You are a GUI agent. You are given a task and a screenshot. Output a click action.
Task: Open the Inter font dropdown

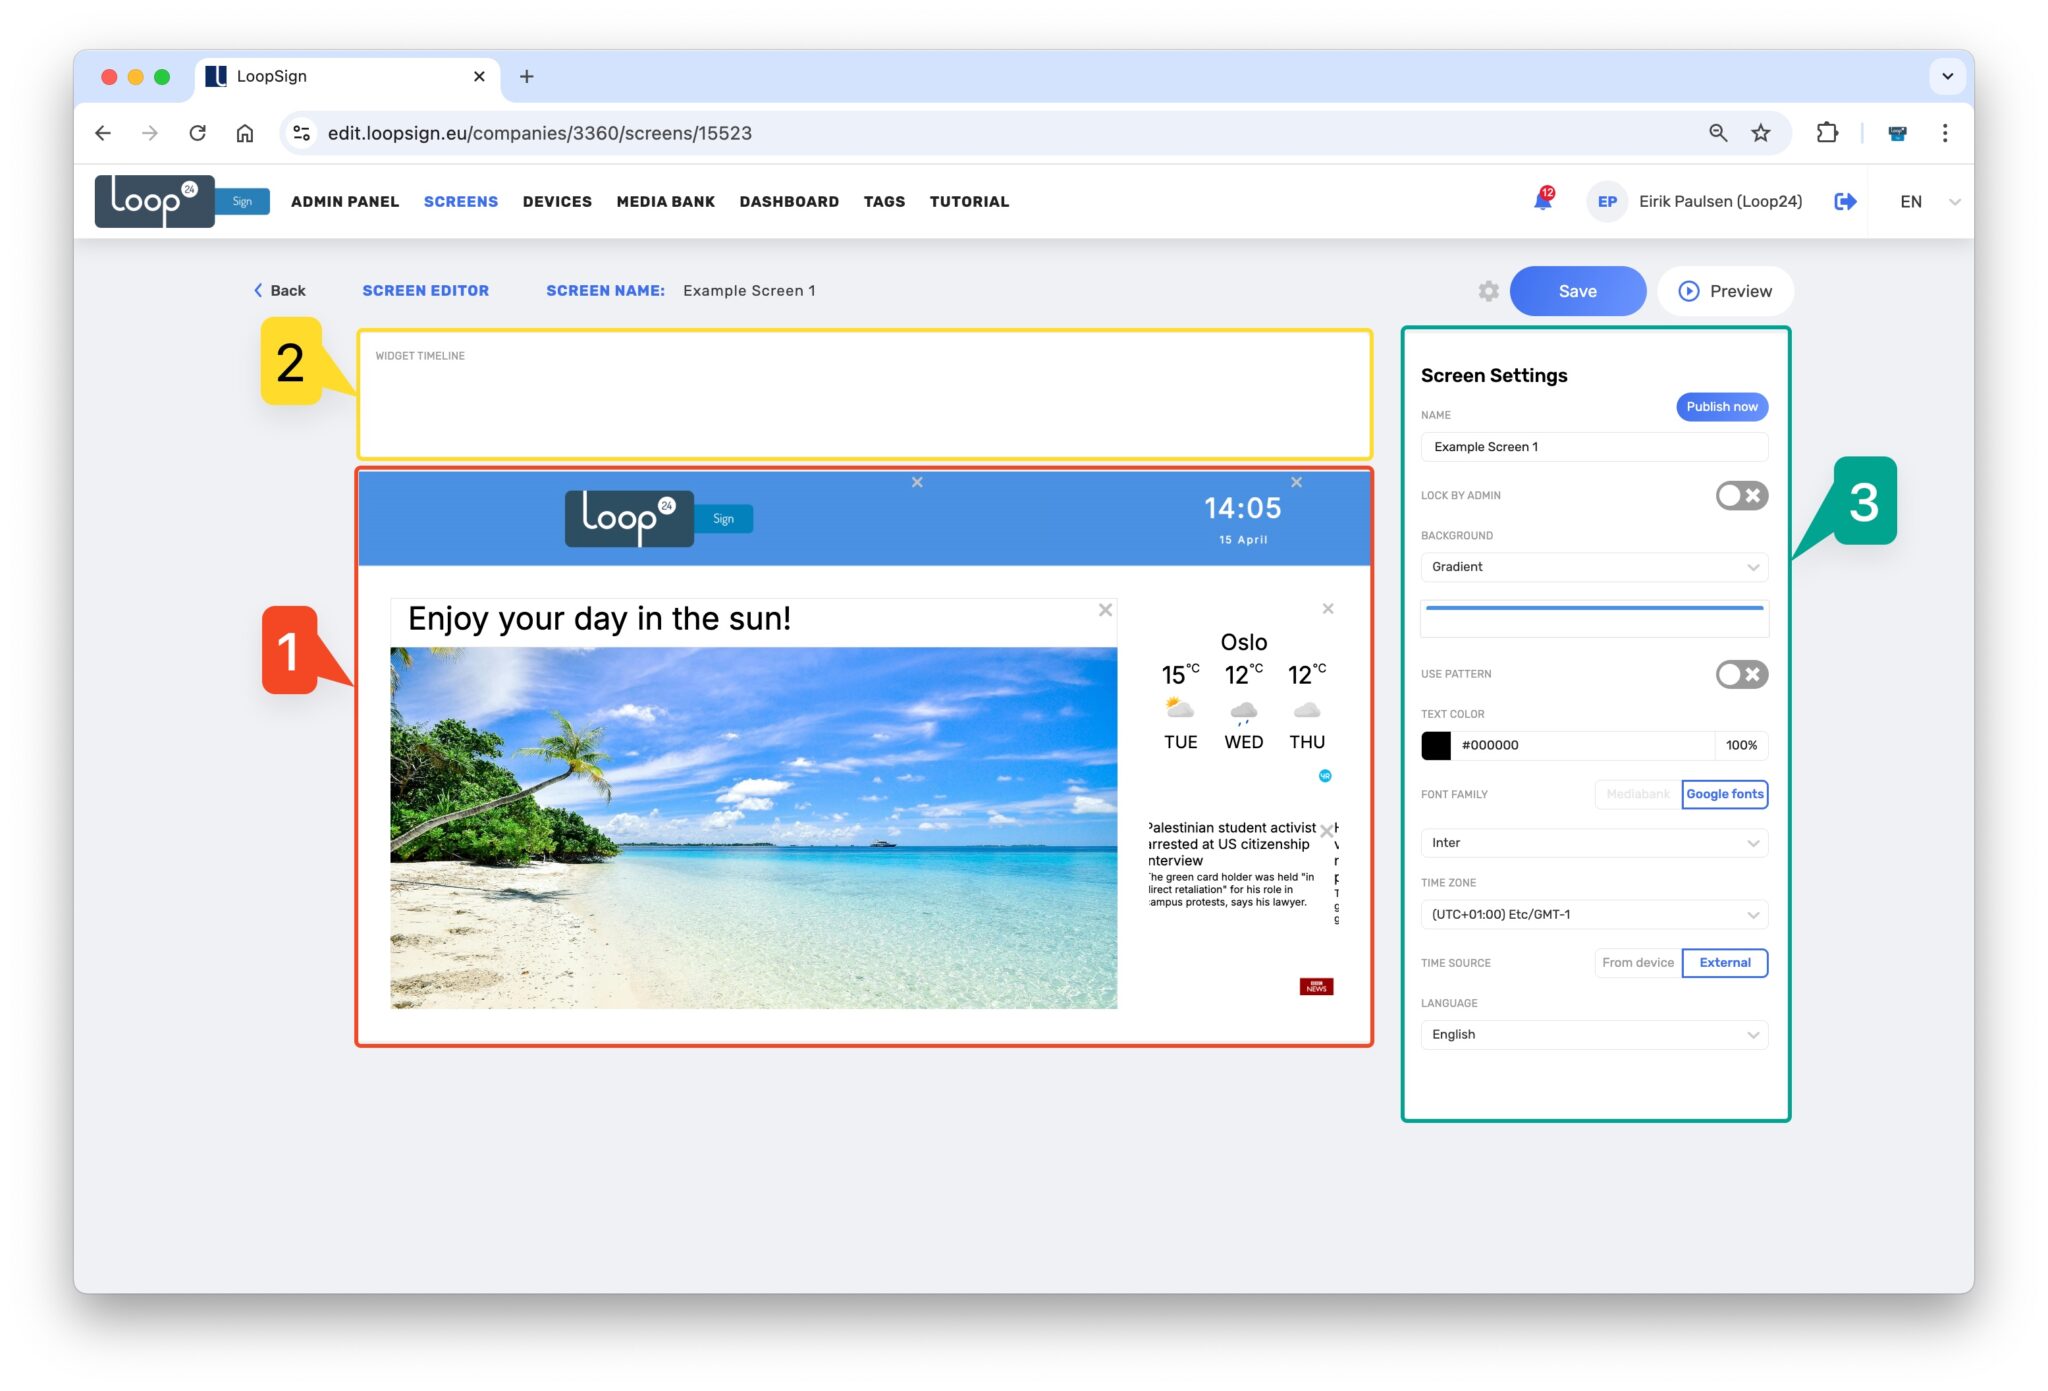pyautogui.click(x=1594, y=843)
